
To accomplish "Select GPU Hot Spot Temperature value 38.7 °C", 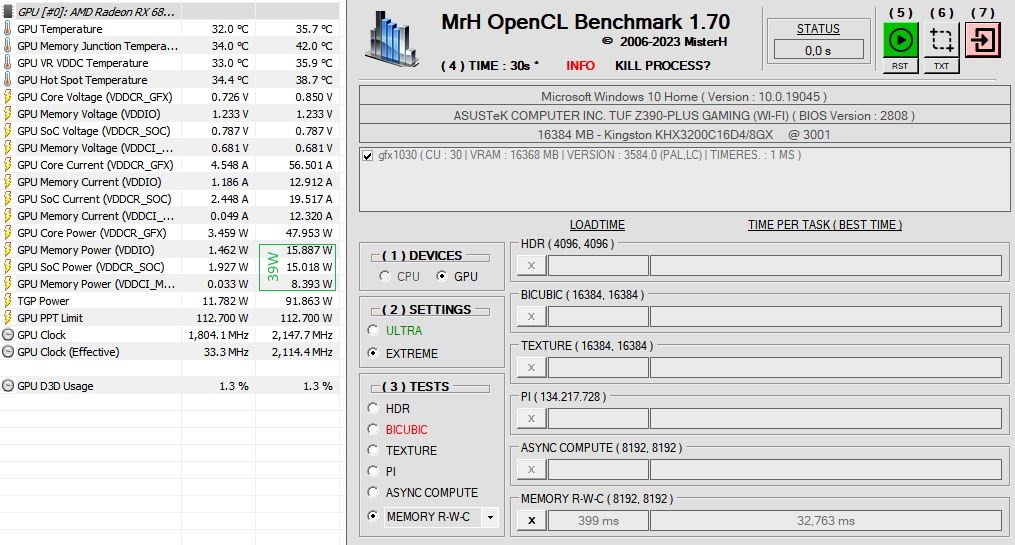I will click(314, 80).
